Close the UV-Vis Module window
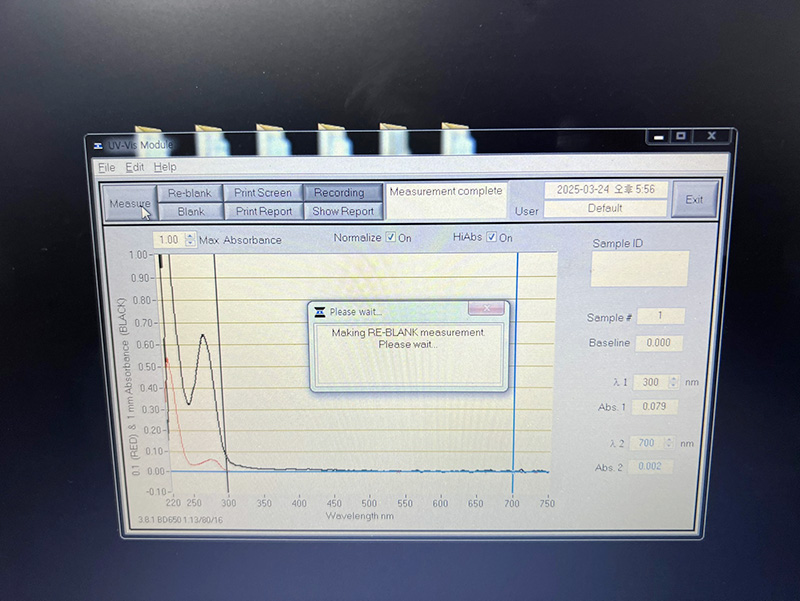Image resolution: width=800 pixels, height=601 pixels. click(711, 136)
